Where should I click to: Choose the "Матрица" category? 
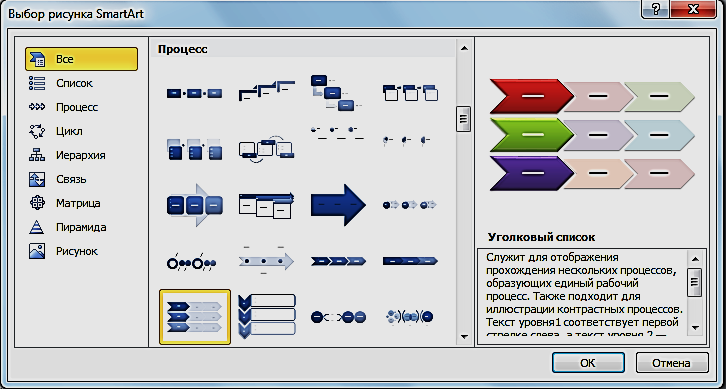pos(78,203)
